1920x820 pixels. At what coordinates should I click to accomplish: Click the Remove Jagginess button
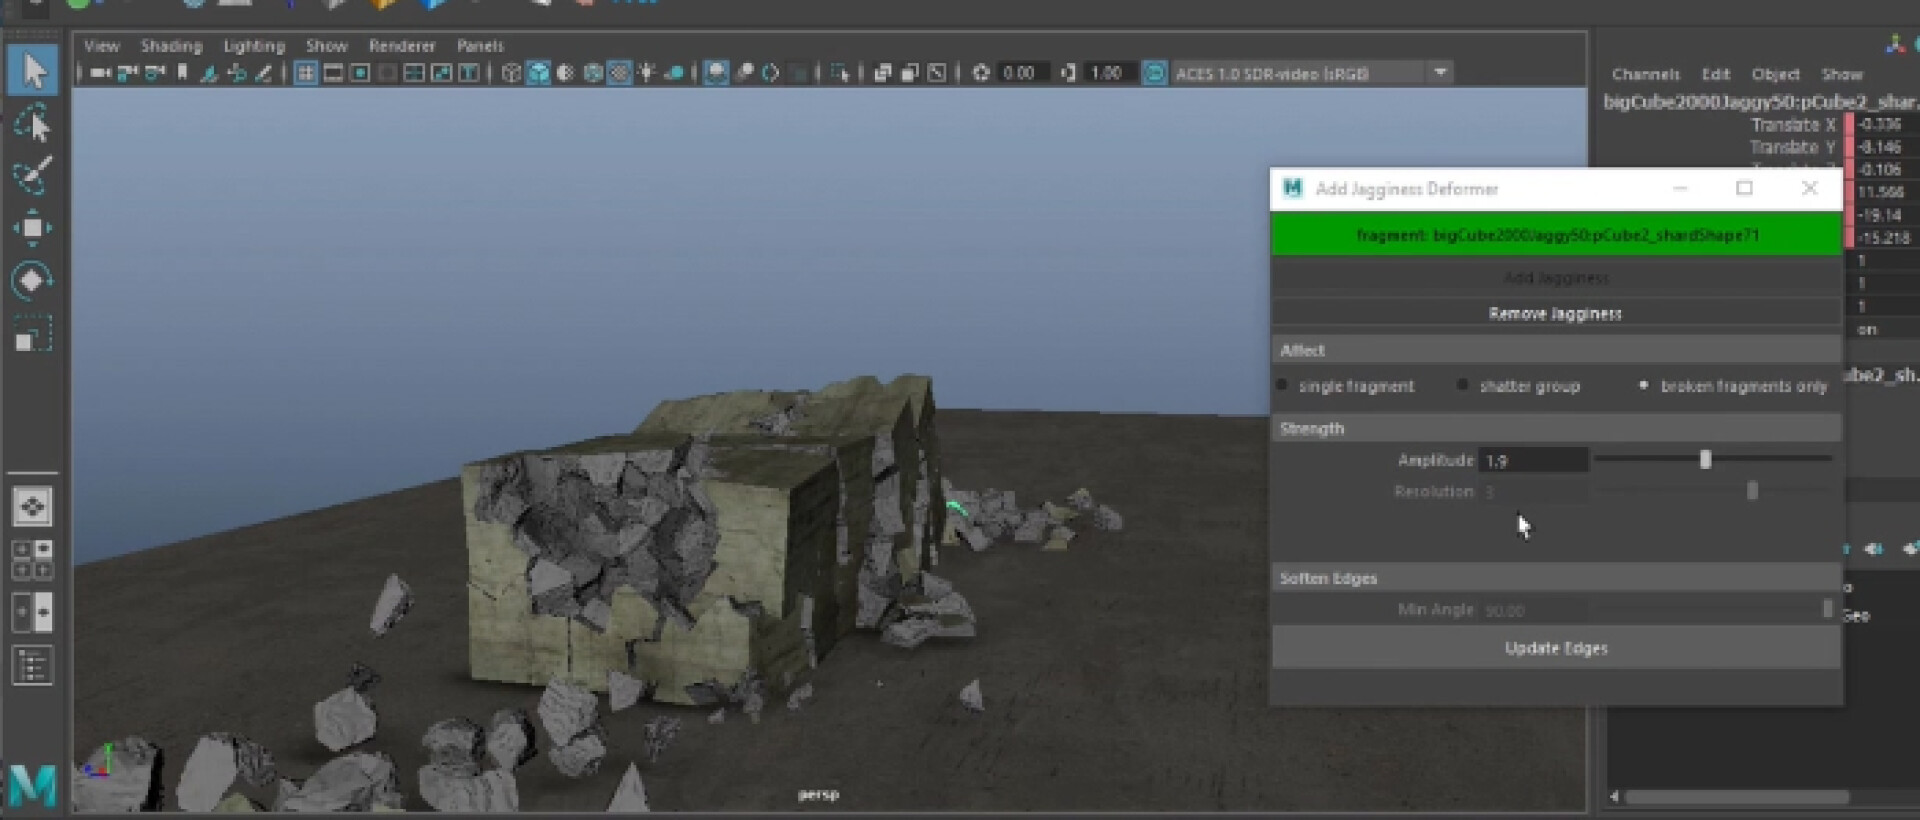1555,314
